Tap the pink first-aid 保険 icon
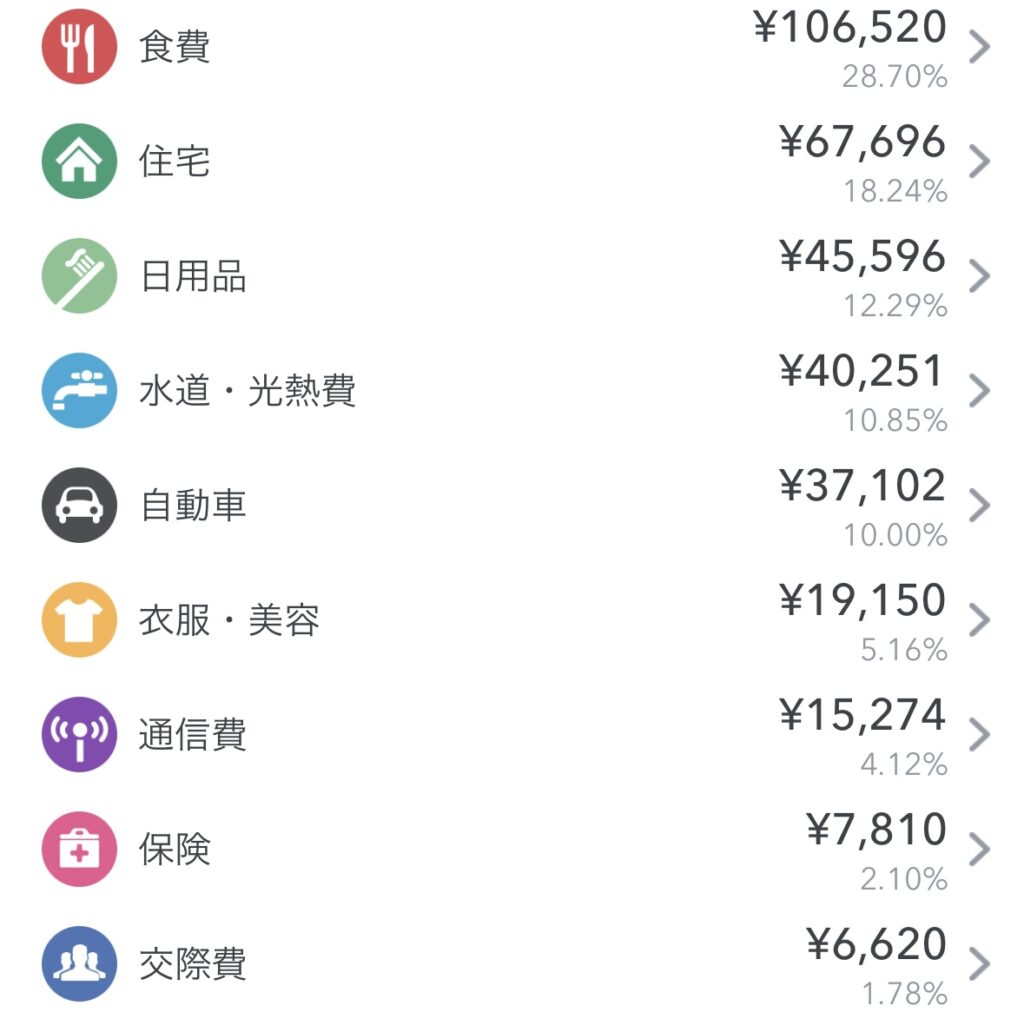Image resolution: width=1024 pixels, height=1019 pixels. [x=79, y=849]
